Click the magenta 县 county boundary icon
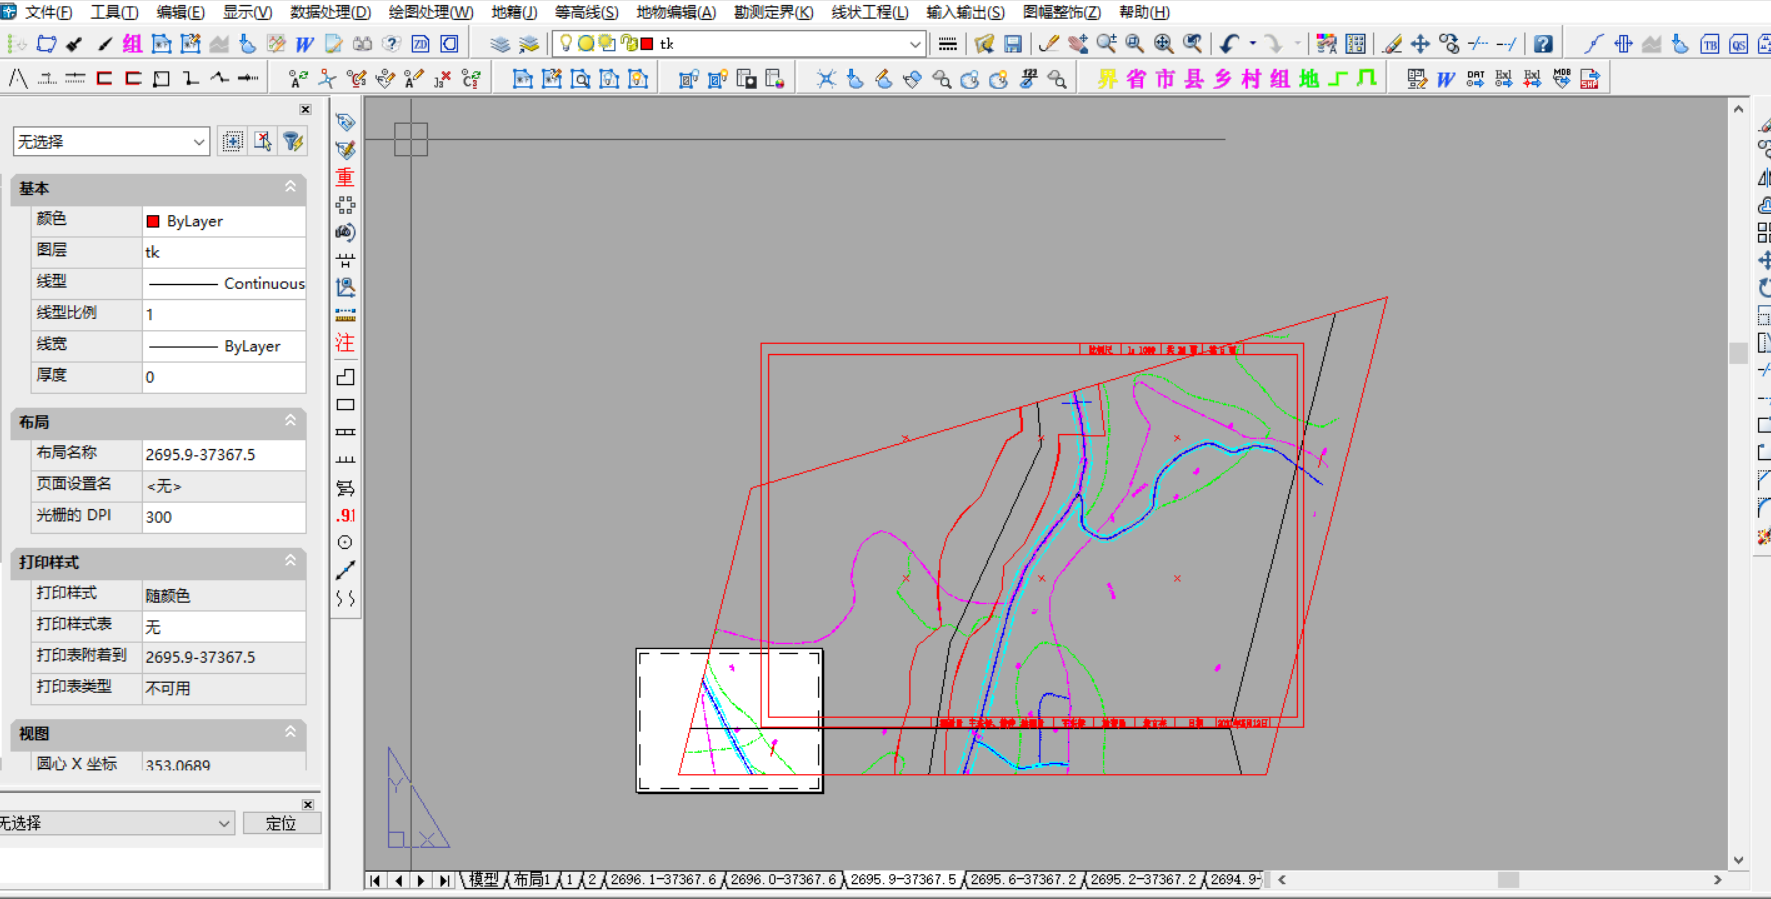Image resolution: width=1771 pixels, height=899 pixels. point(1194,79)
